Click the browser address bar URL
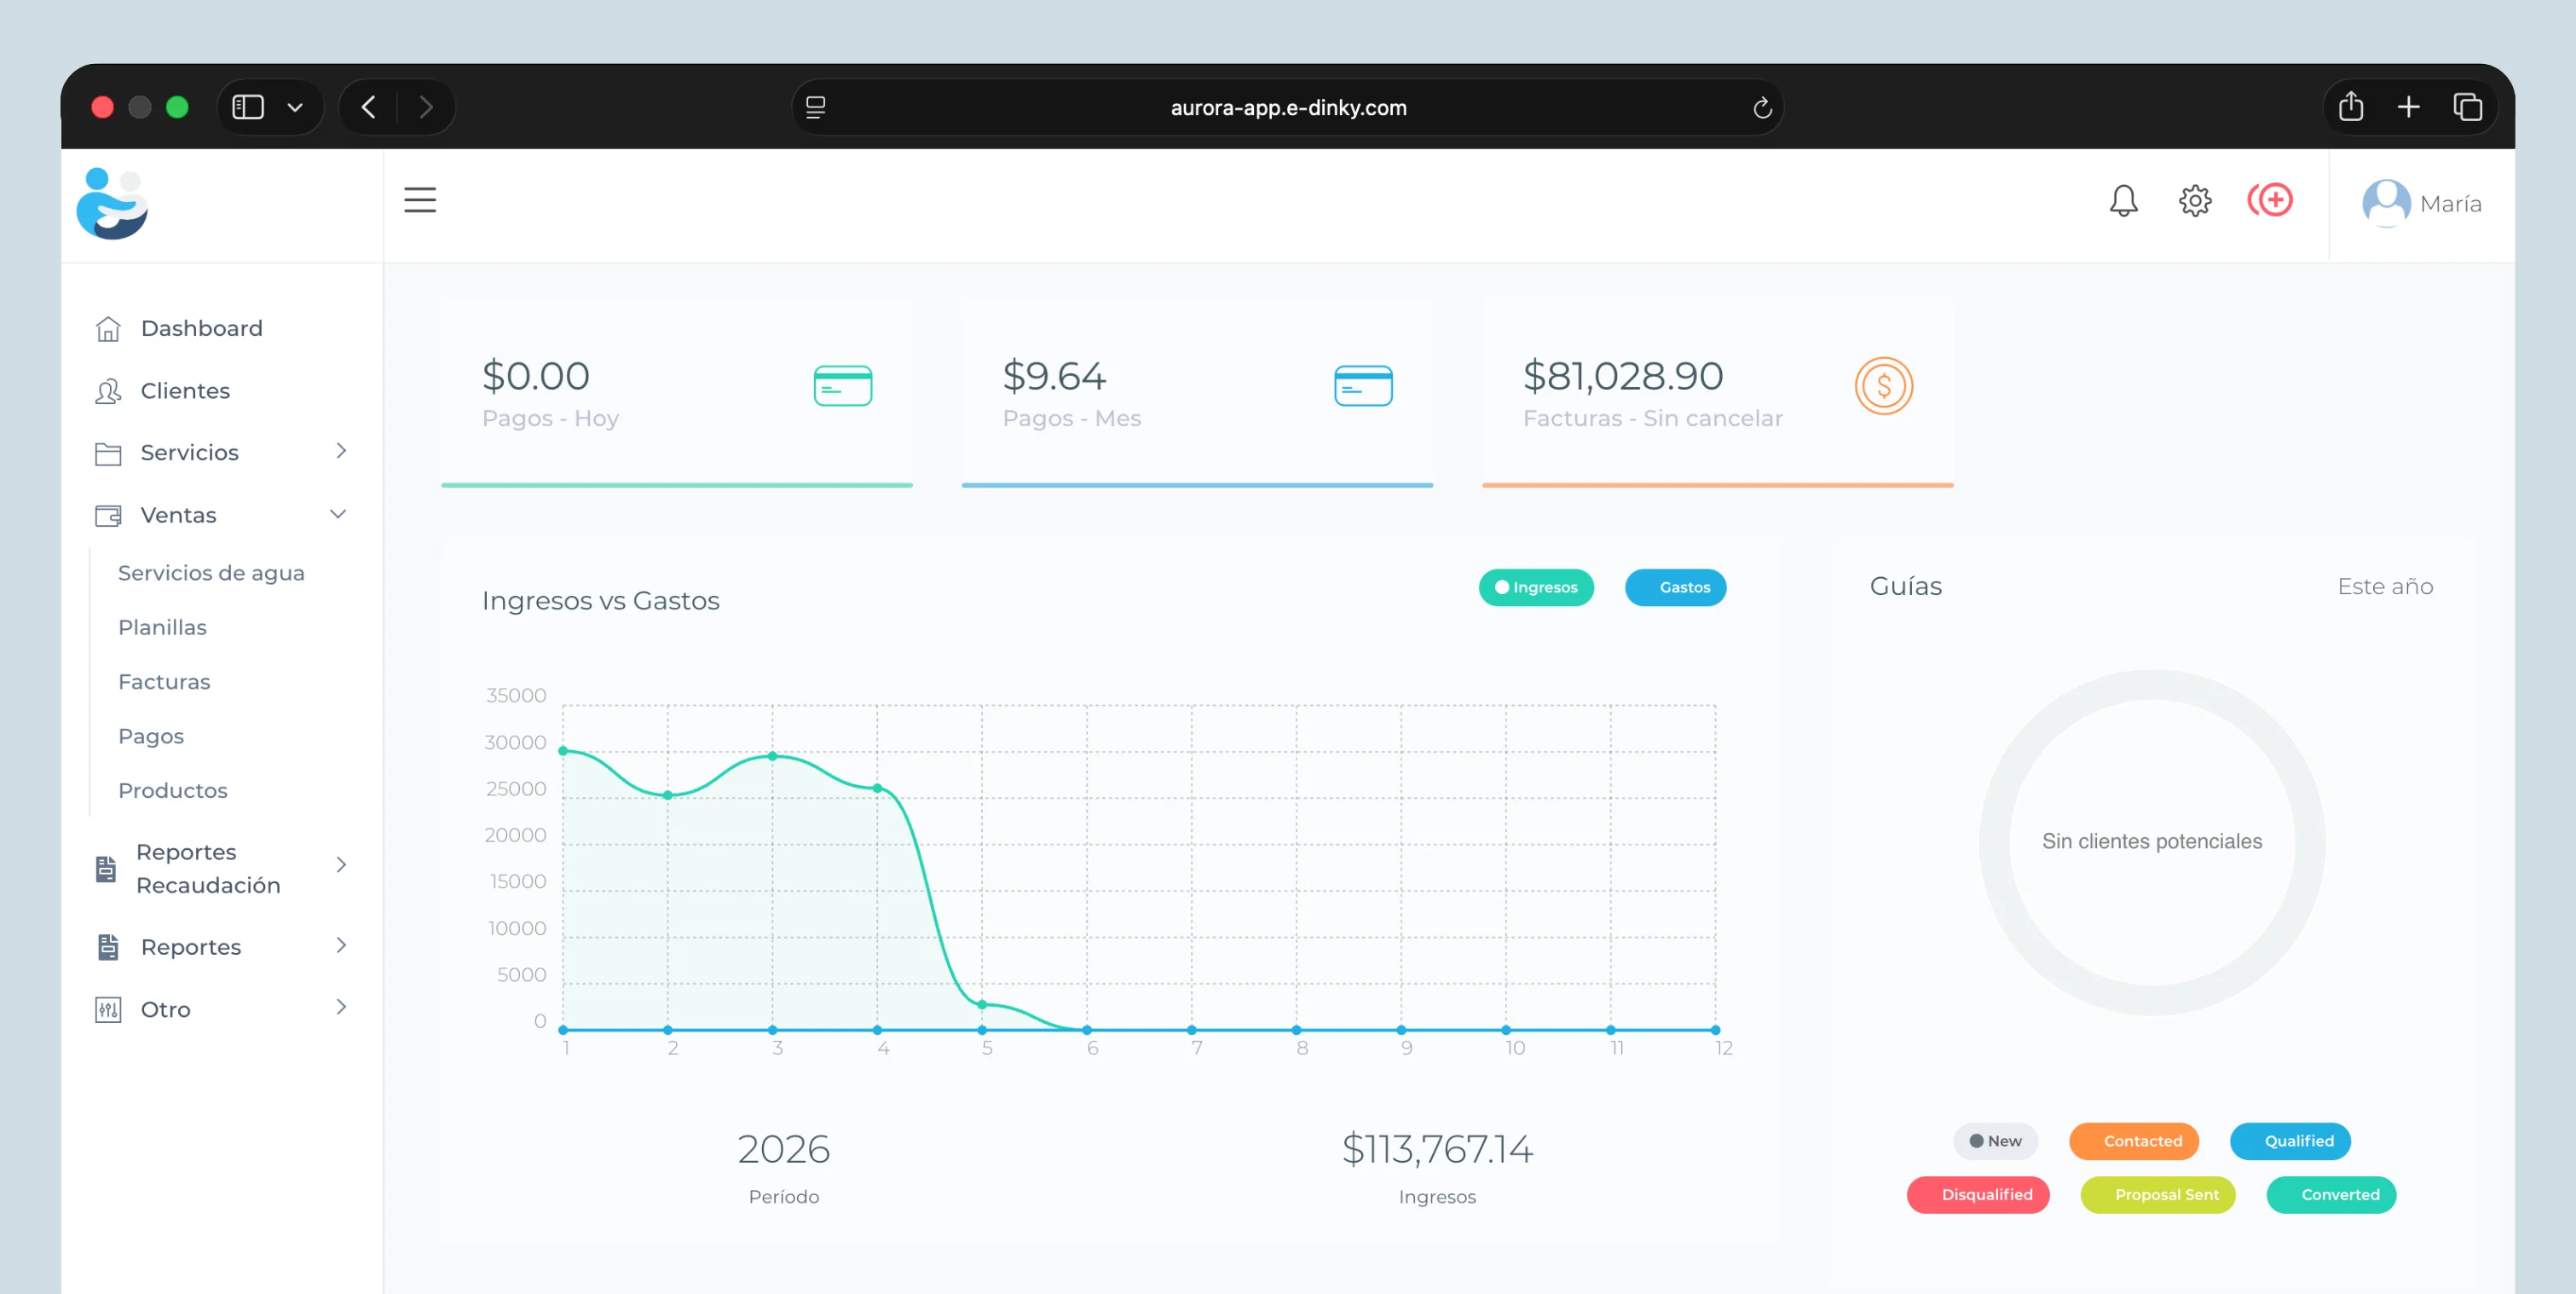2576x1294 pixels. pos(1288,108)
